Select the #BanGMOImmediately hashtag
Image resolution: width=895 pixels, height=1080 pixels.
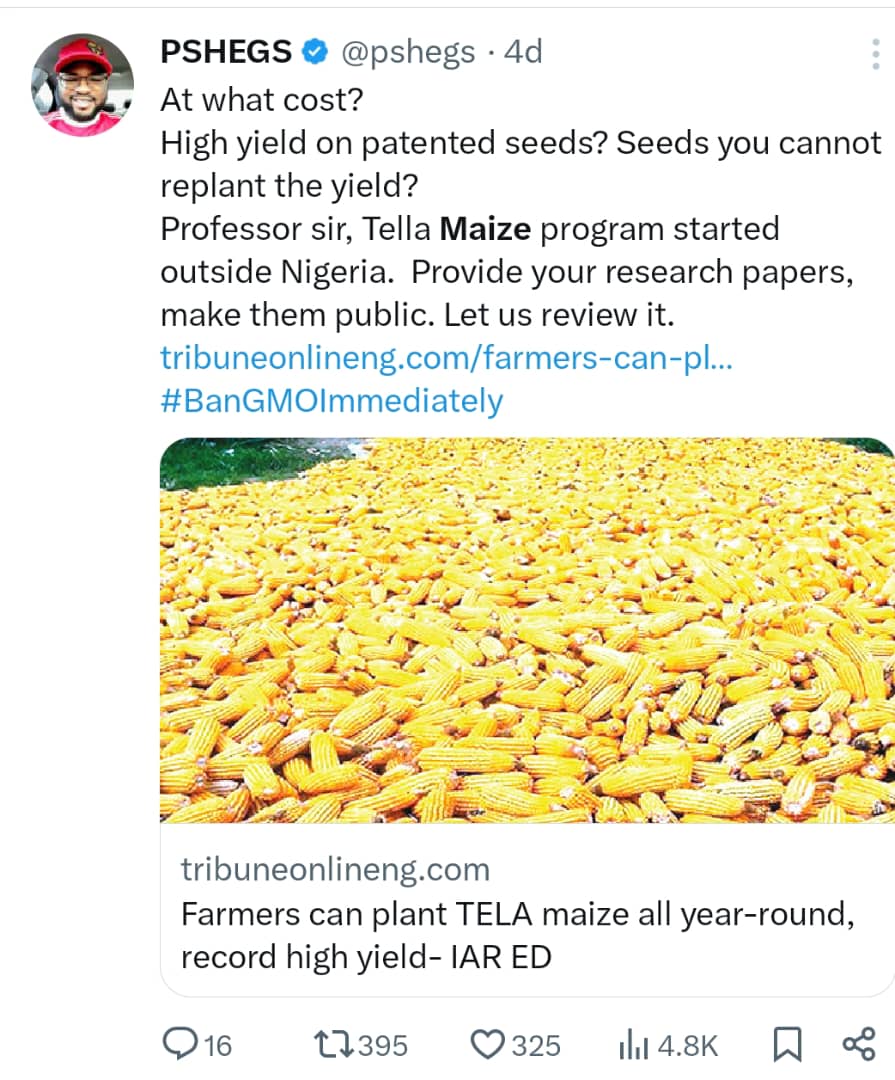pos(331,401)
